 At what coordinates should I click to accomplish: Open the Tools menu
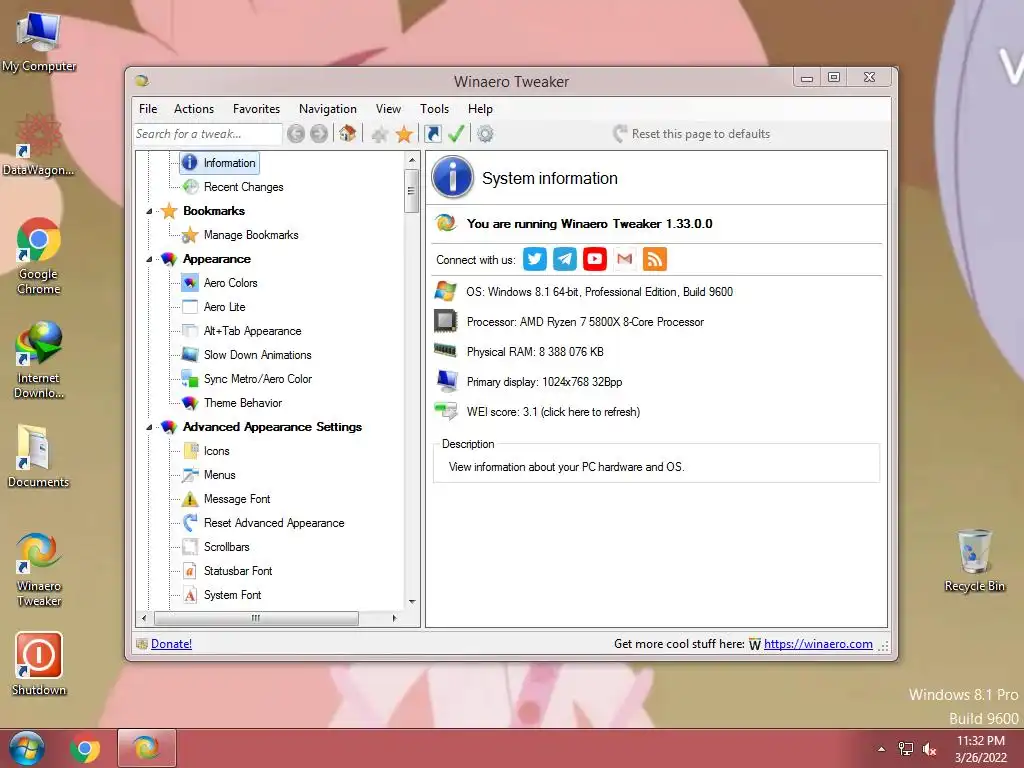tap(434, 109)
